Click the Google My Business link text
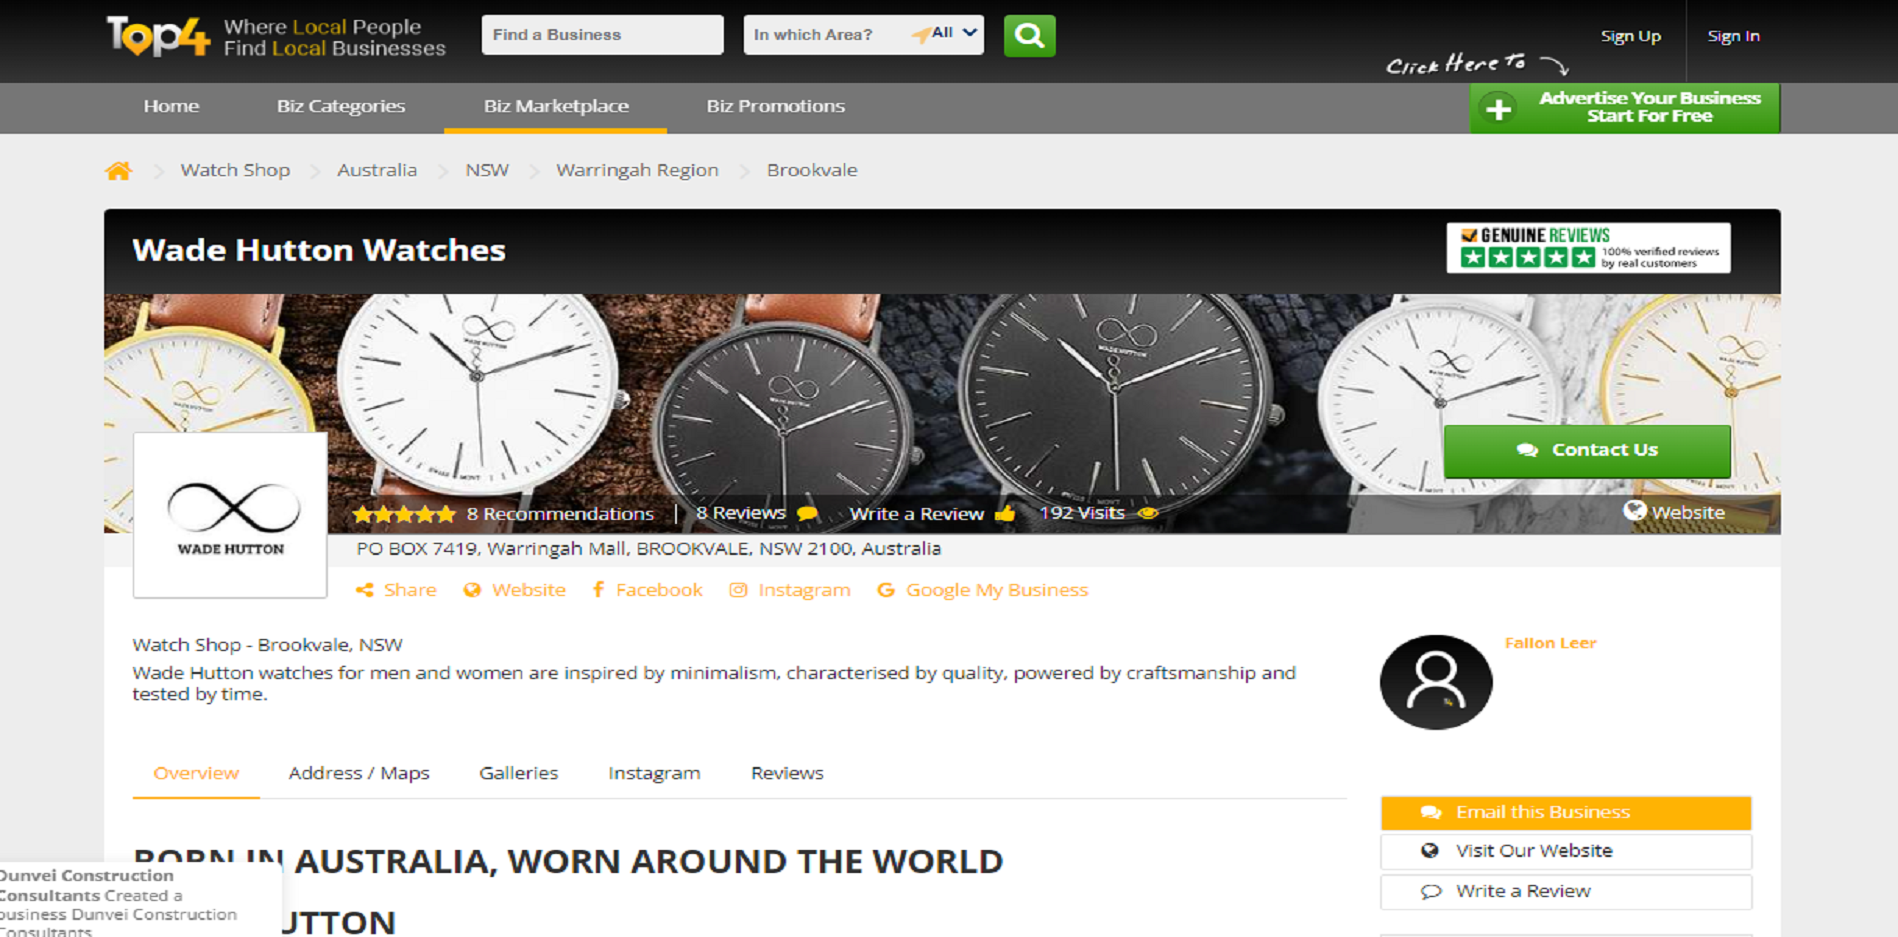Screen dimensions: 1898x937 [x=997, y=590]
